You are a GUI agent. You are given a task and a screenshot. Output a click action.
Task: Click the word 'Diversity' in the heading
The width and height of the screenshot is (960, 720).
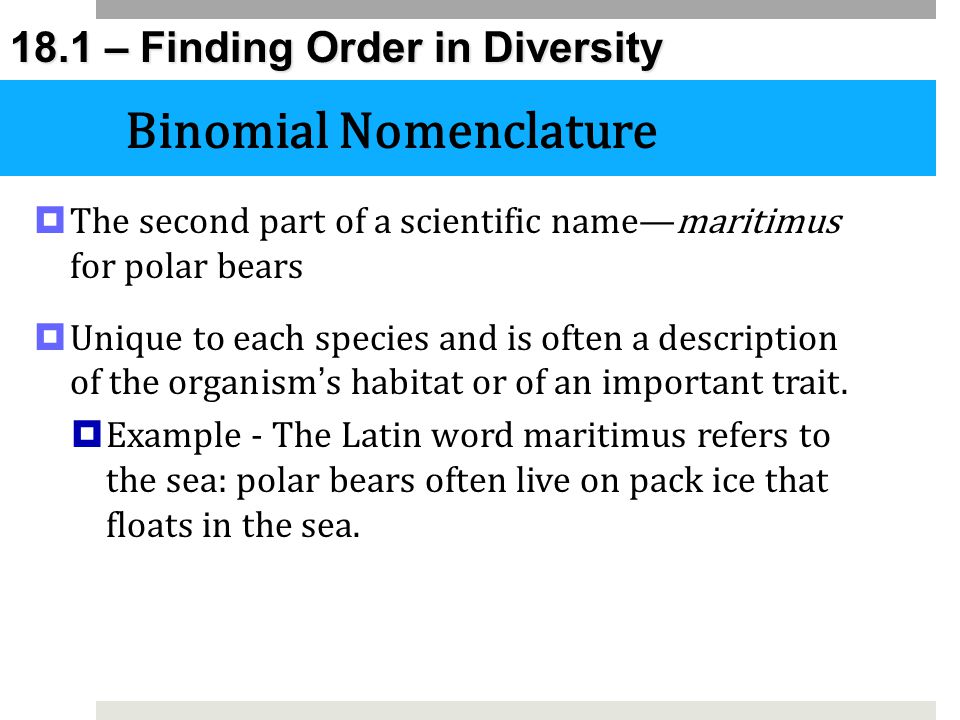click(573, 49)
